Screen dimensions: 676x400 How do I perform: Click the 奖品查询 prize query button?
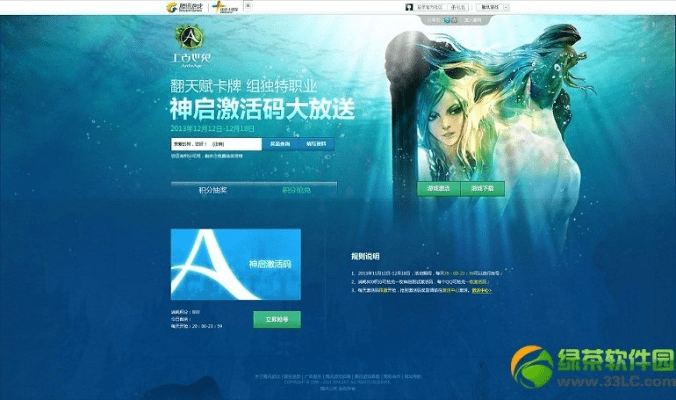[281, 144]
